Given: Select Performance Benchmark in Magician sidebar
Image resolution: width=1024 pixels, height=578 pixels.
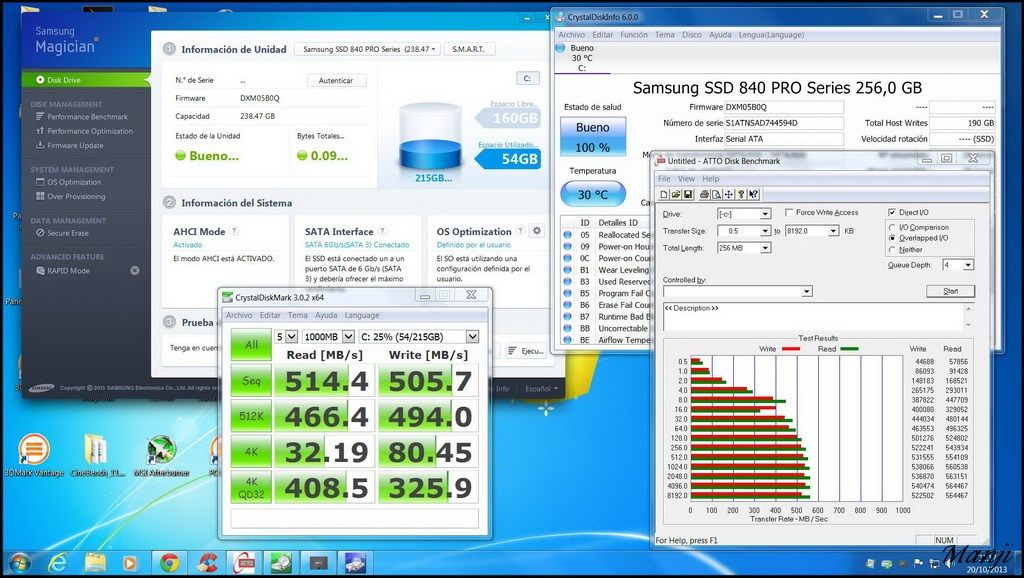Looking at the screenshot, I should (87, 117).
